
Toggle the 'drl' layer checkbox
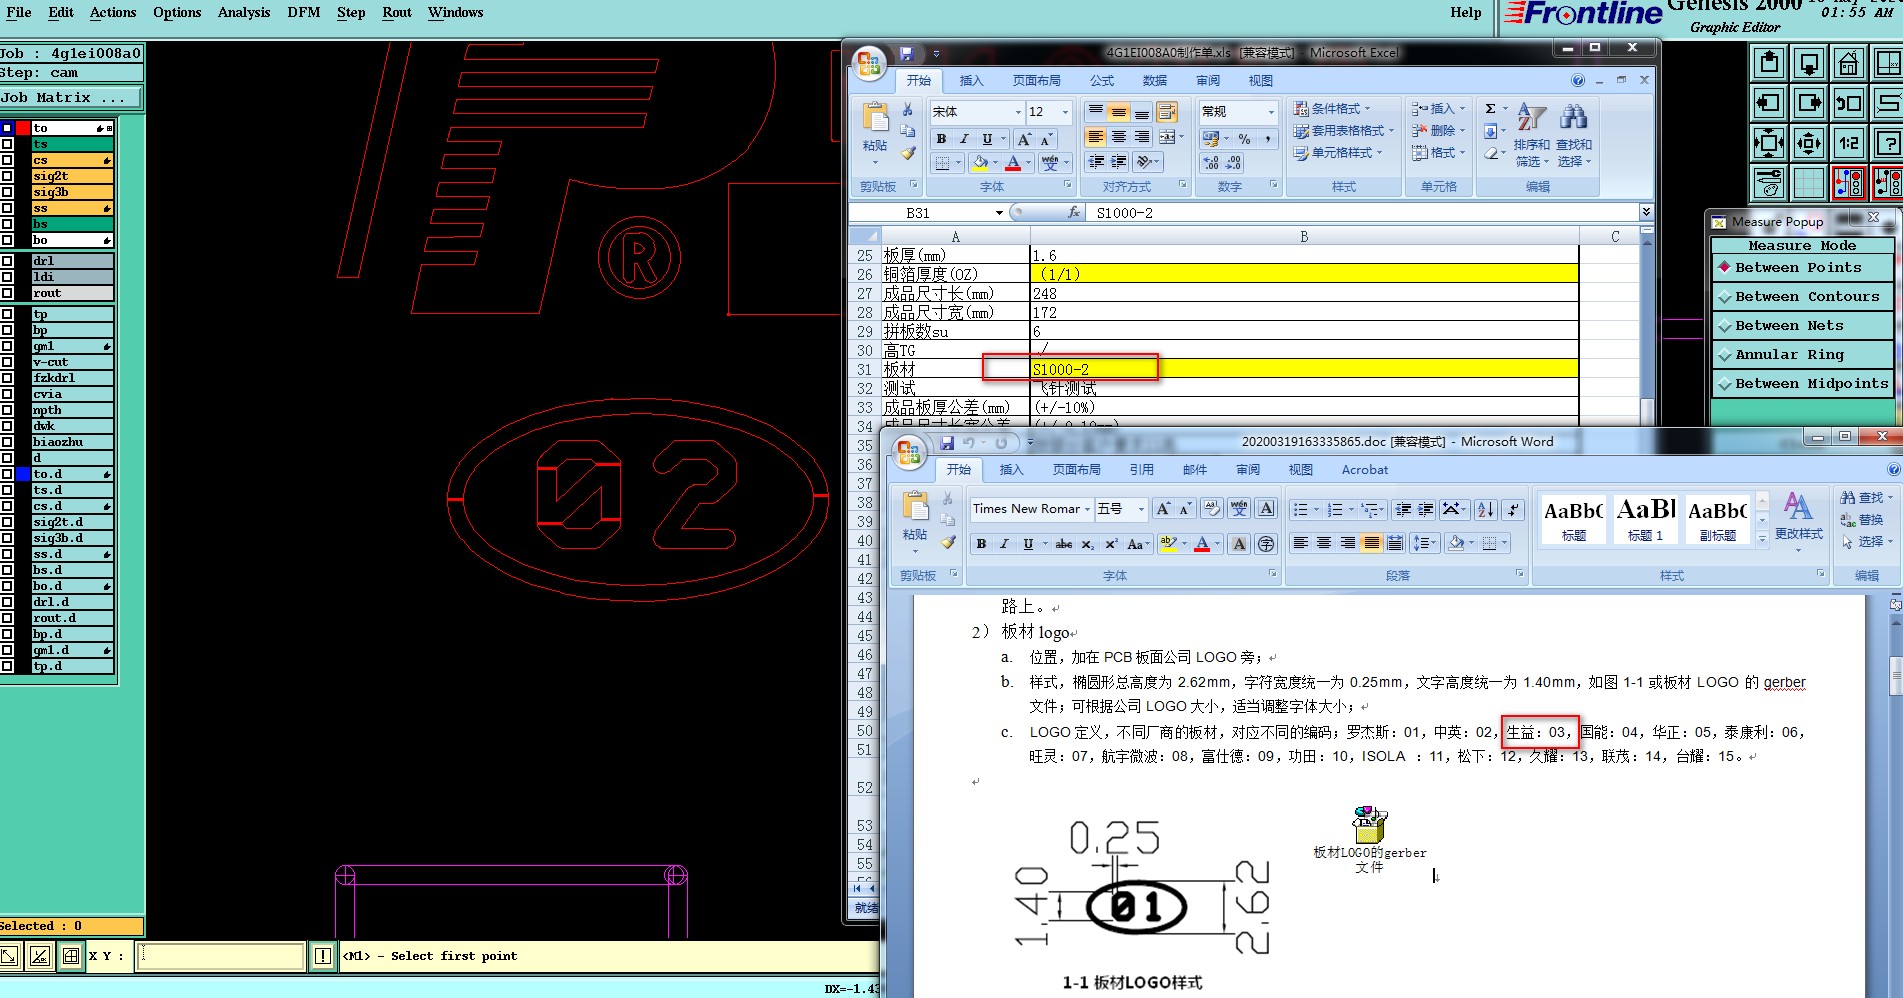7,261
